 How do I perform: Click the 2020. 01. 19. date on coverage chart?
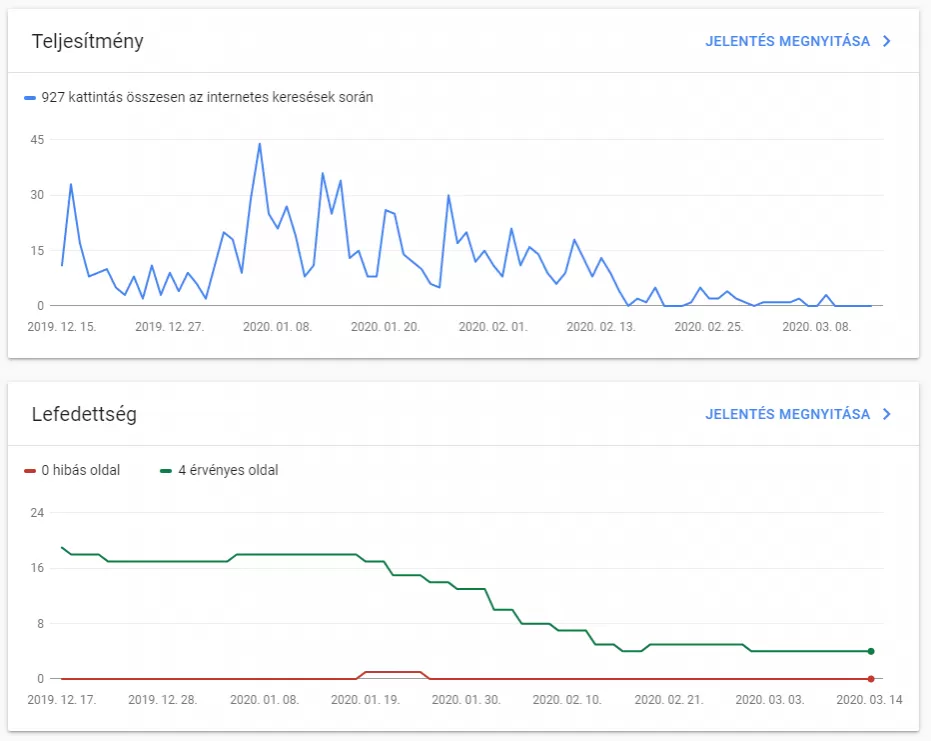[x=365, y=699]
